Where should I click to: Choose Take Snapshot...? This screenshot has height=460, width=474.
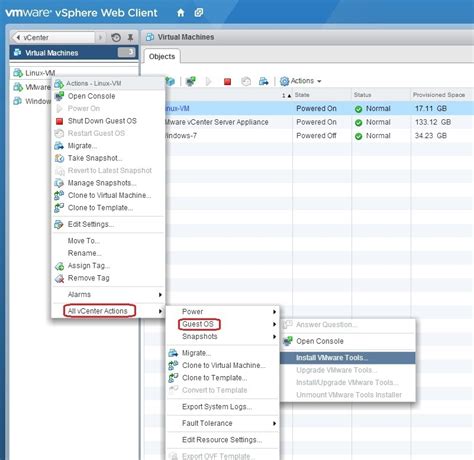95,158
